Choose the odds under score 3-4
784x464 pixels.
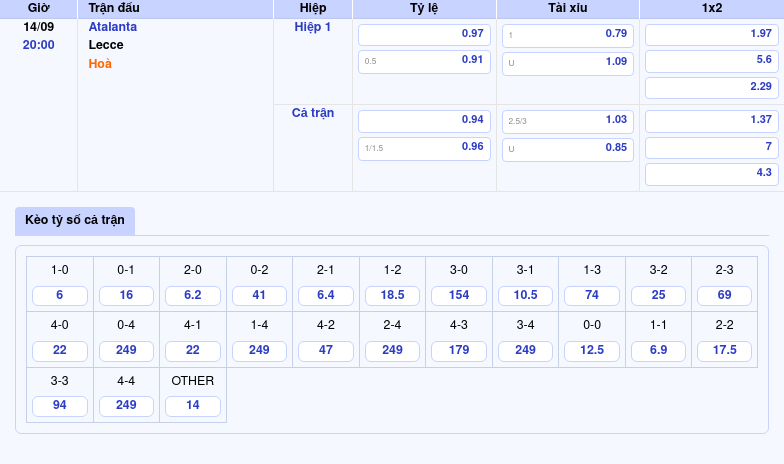(525, 350)
